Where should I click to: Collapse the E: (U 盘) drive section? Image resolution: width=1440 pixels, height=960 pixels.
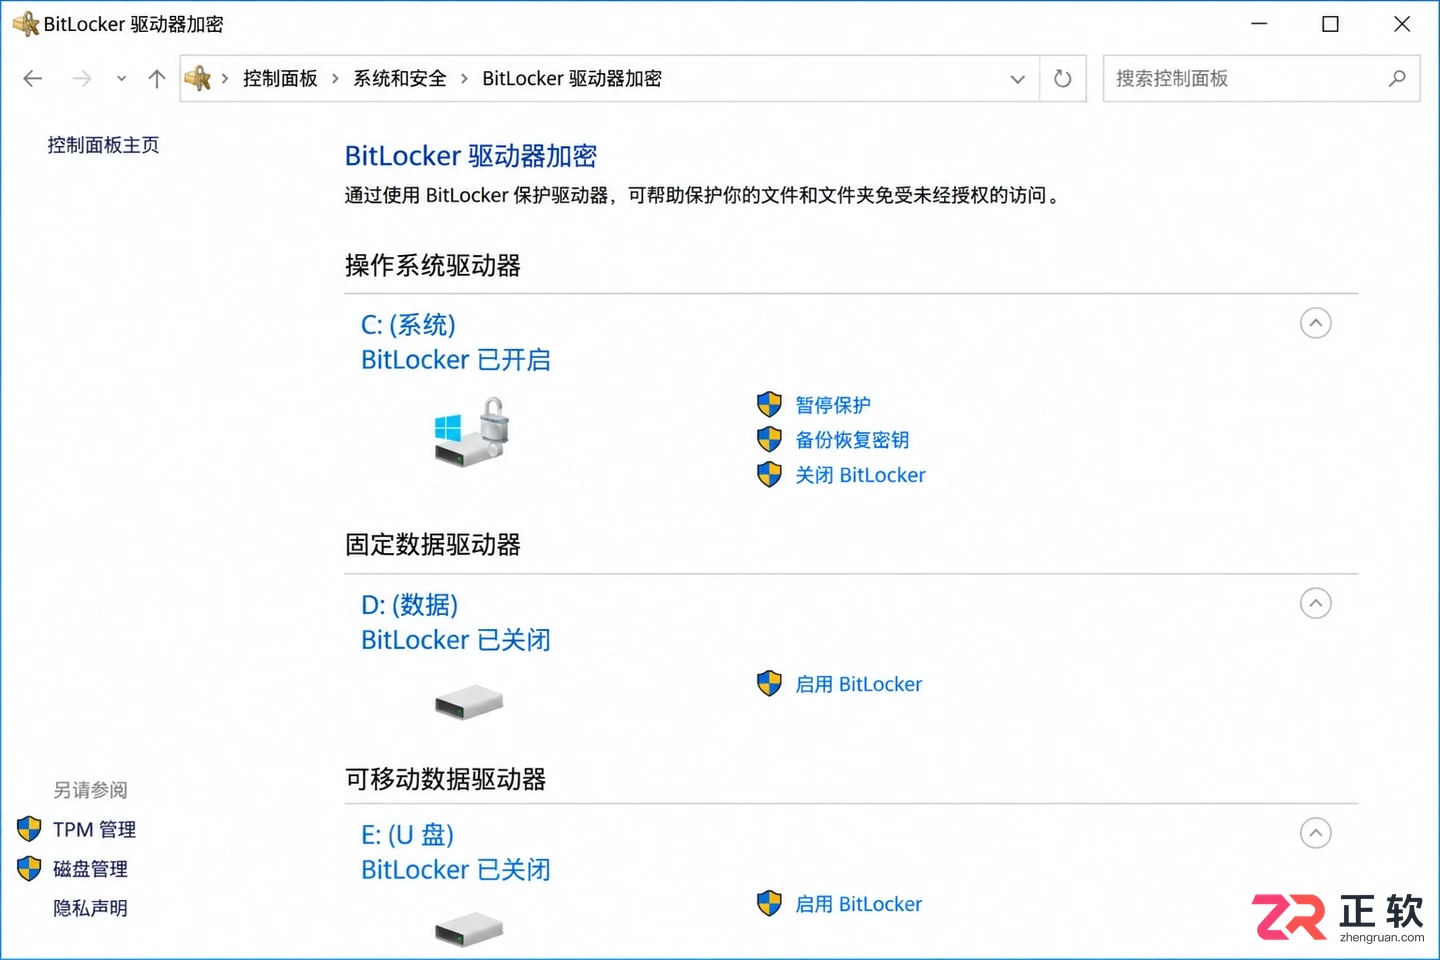tap(1316, 833)
